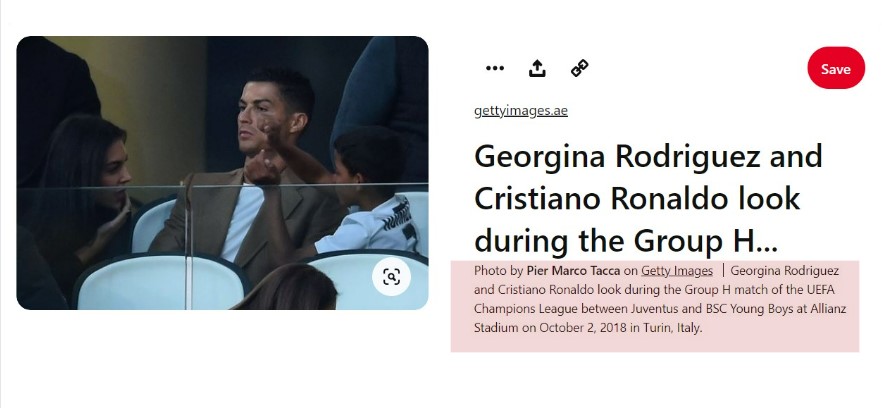Copy the pin link via chain icon
882x408 pixels.
pyautogui.click(x=579, y=68)
